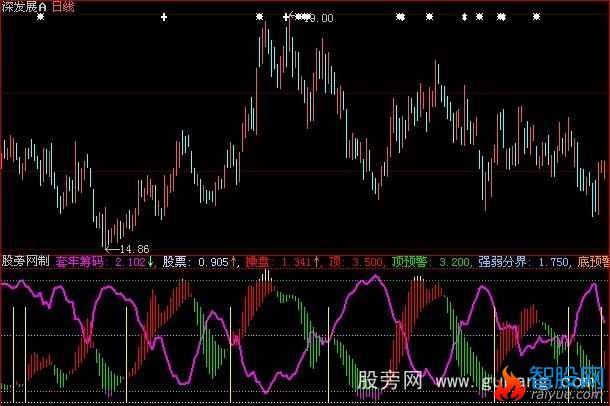Click the 深发展A stock name label
The image size is (610, 406).
point(24,7)
